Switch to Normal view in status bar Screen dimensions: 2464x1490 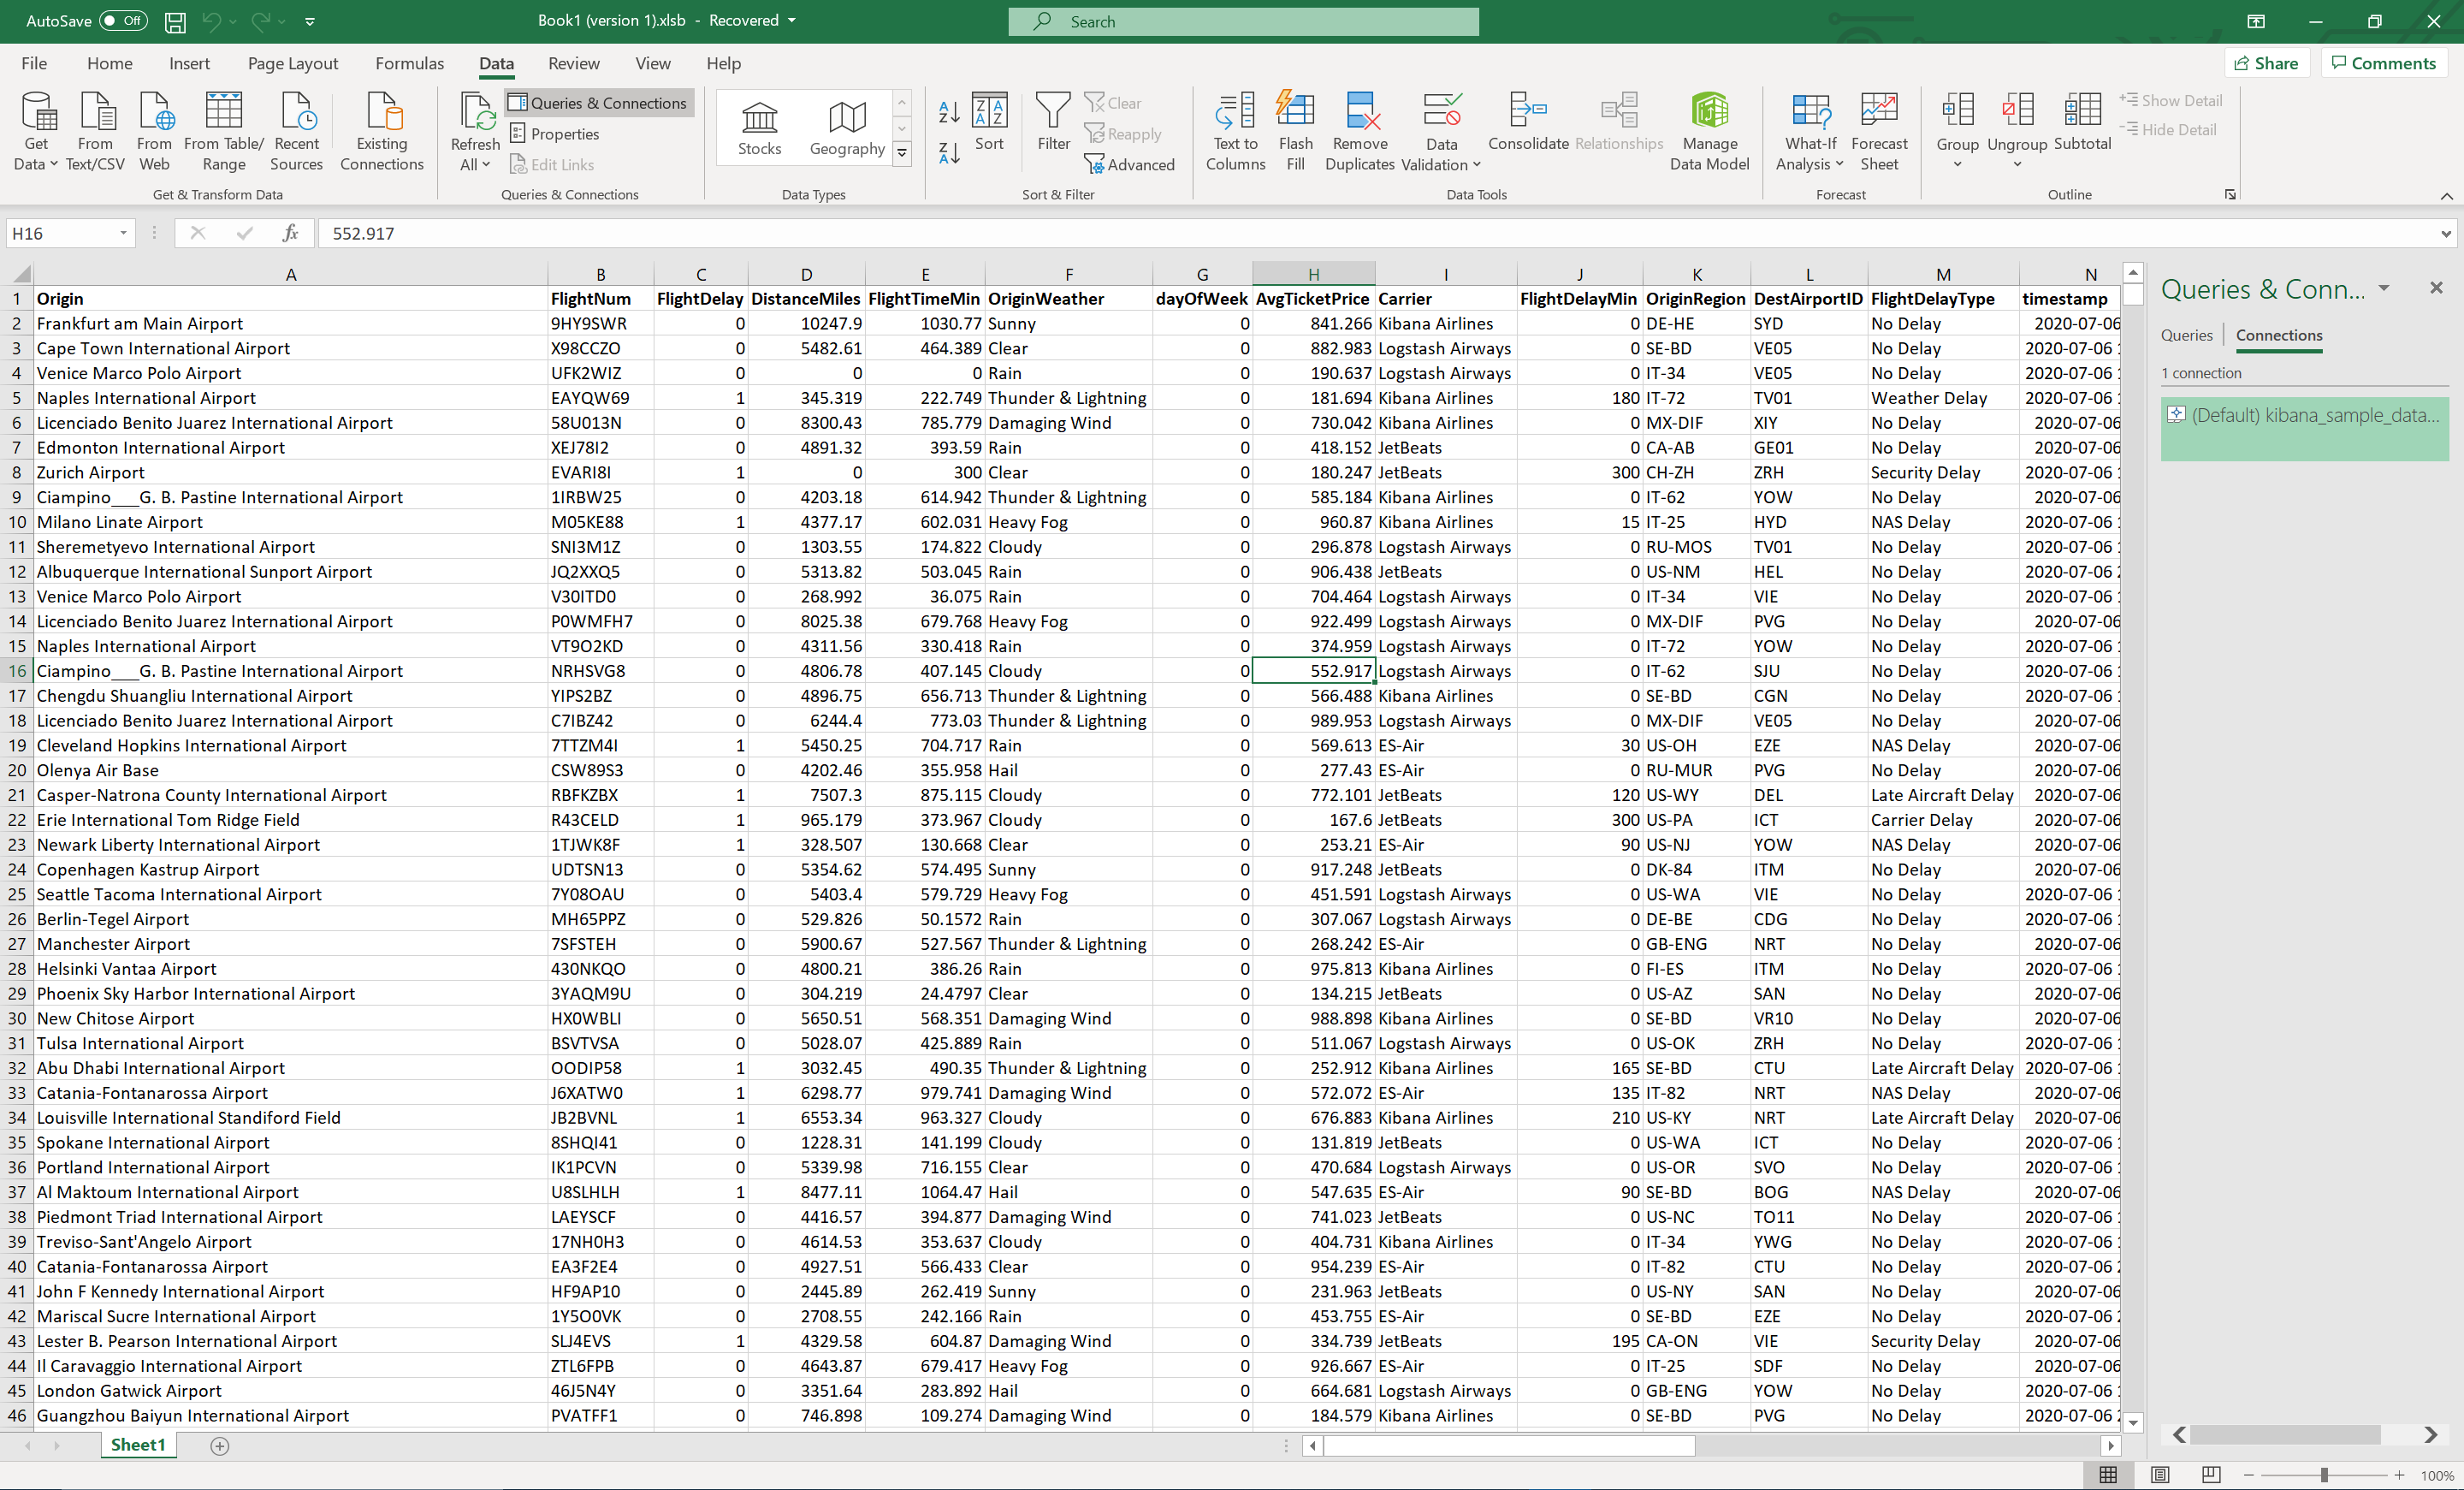[x=2108, y=1475]
